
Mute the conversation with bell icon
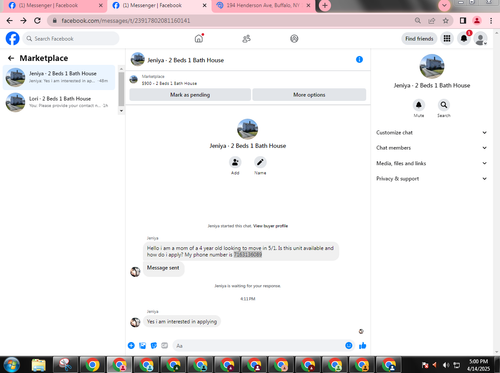pyautogui.click(x=419, y=105)
